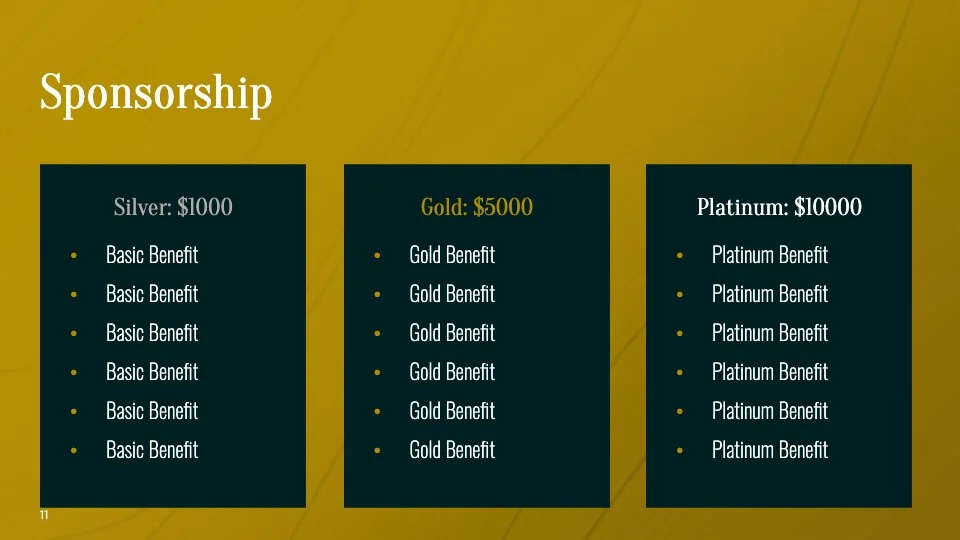Select the last "Gold Benefit" line
960x540 pixels.
click(x=452, y=450)
